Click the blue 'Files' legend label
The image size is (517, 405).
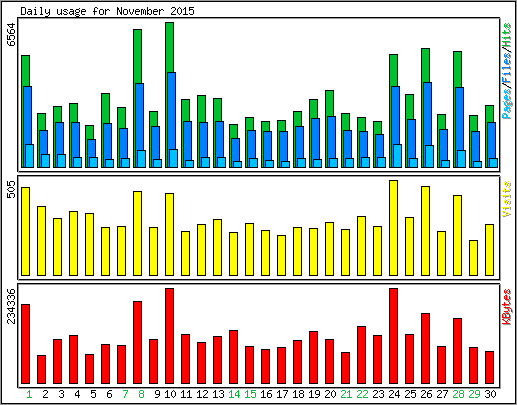pyautogui.click(x=507, y=69)
